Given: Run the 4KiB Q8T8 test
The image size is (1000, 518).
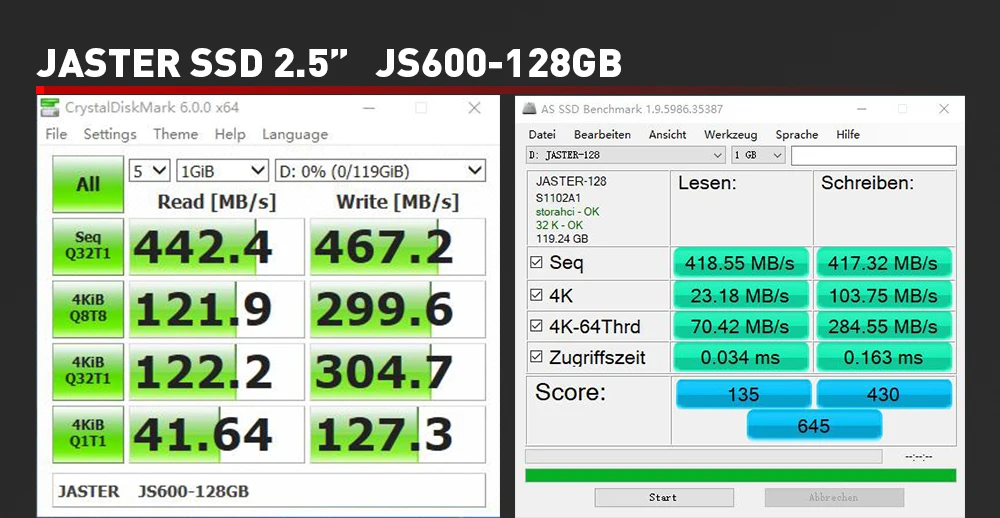Looking at the screenshot, I should tap(88, 309).
